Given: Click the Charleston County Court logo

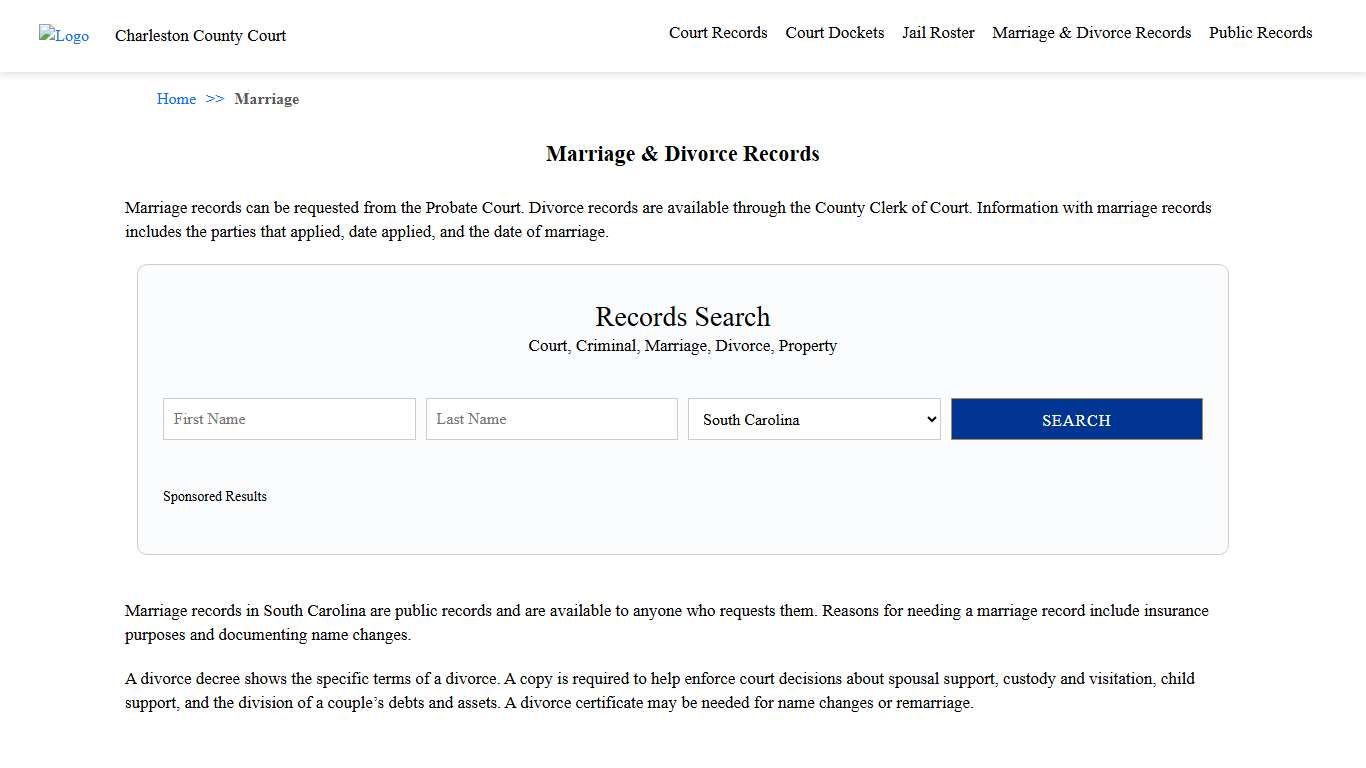Looking at the screenshot, I should pos(63,36).
